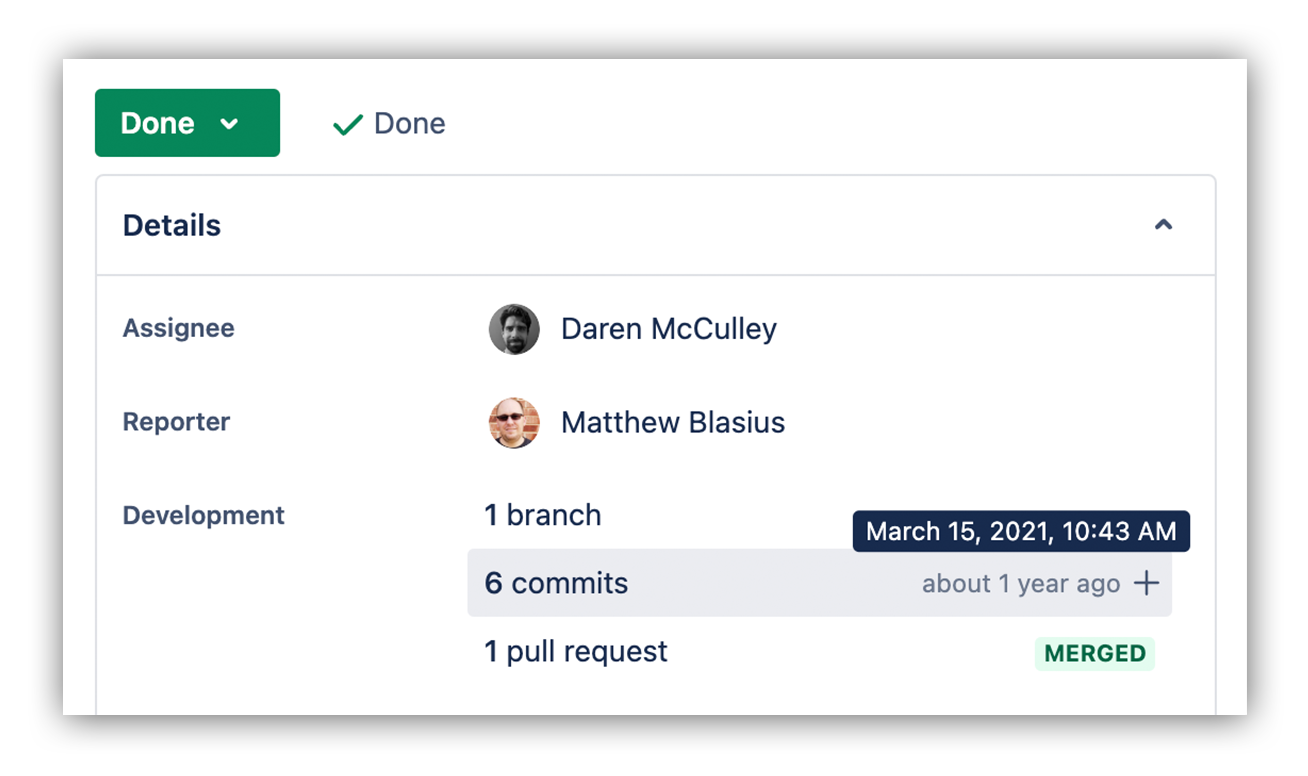Open the 1 branch development link

543,515
